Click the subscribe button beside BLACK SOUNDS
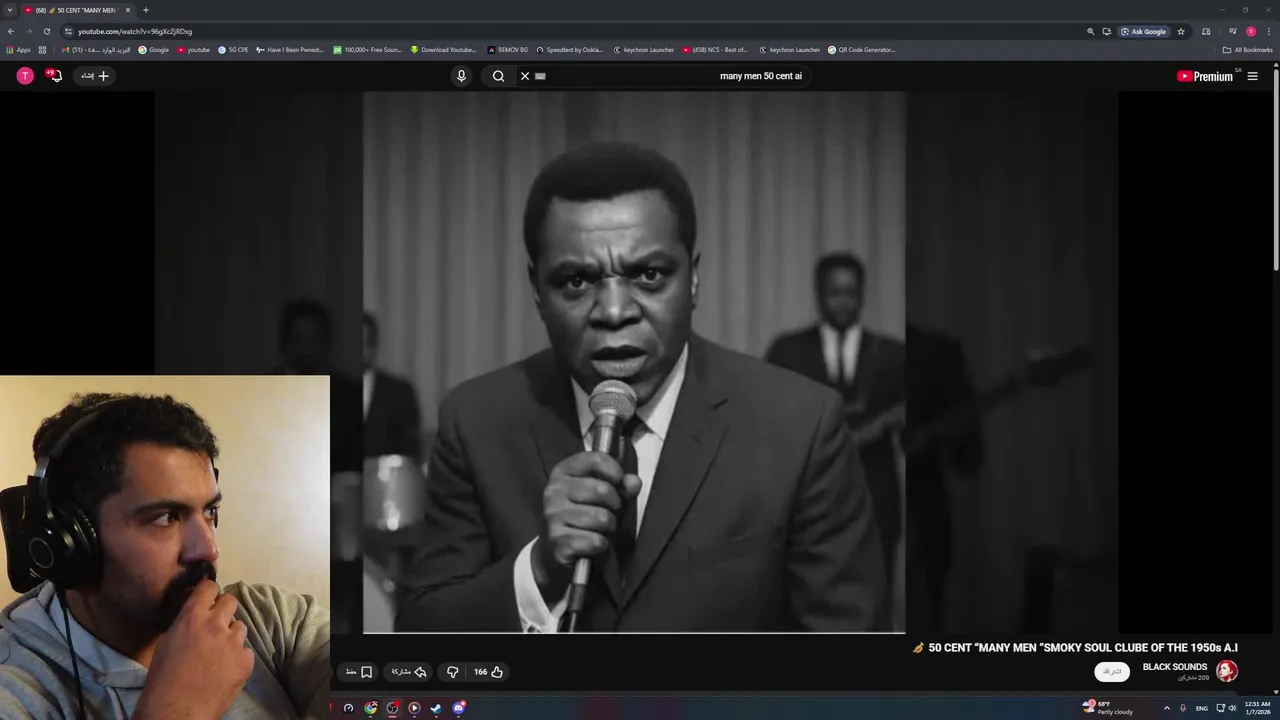Screen dimensions: 1280x720 pos(1112,672)
